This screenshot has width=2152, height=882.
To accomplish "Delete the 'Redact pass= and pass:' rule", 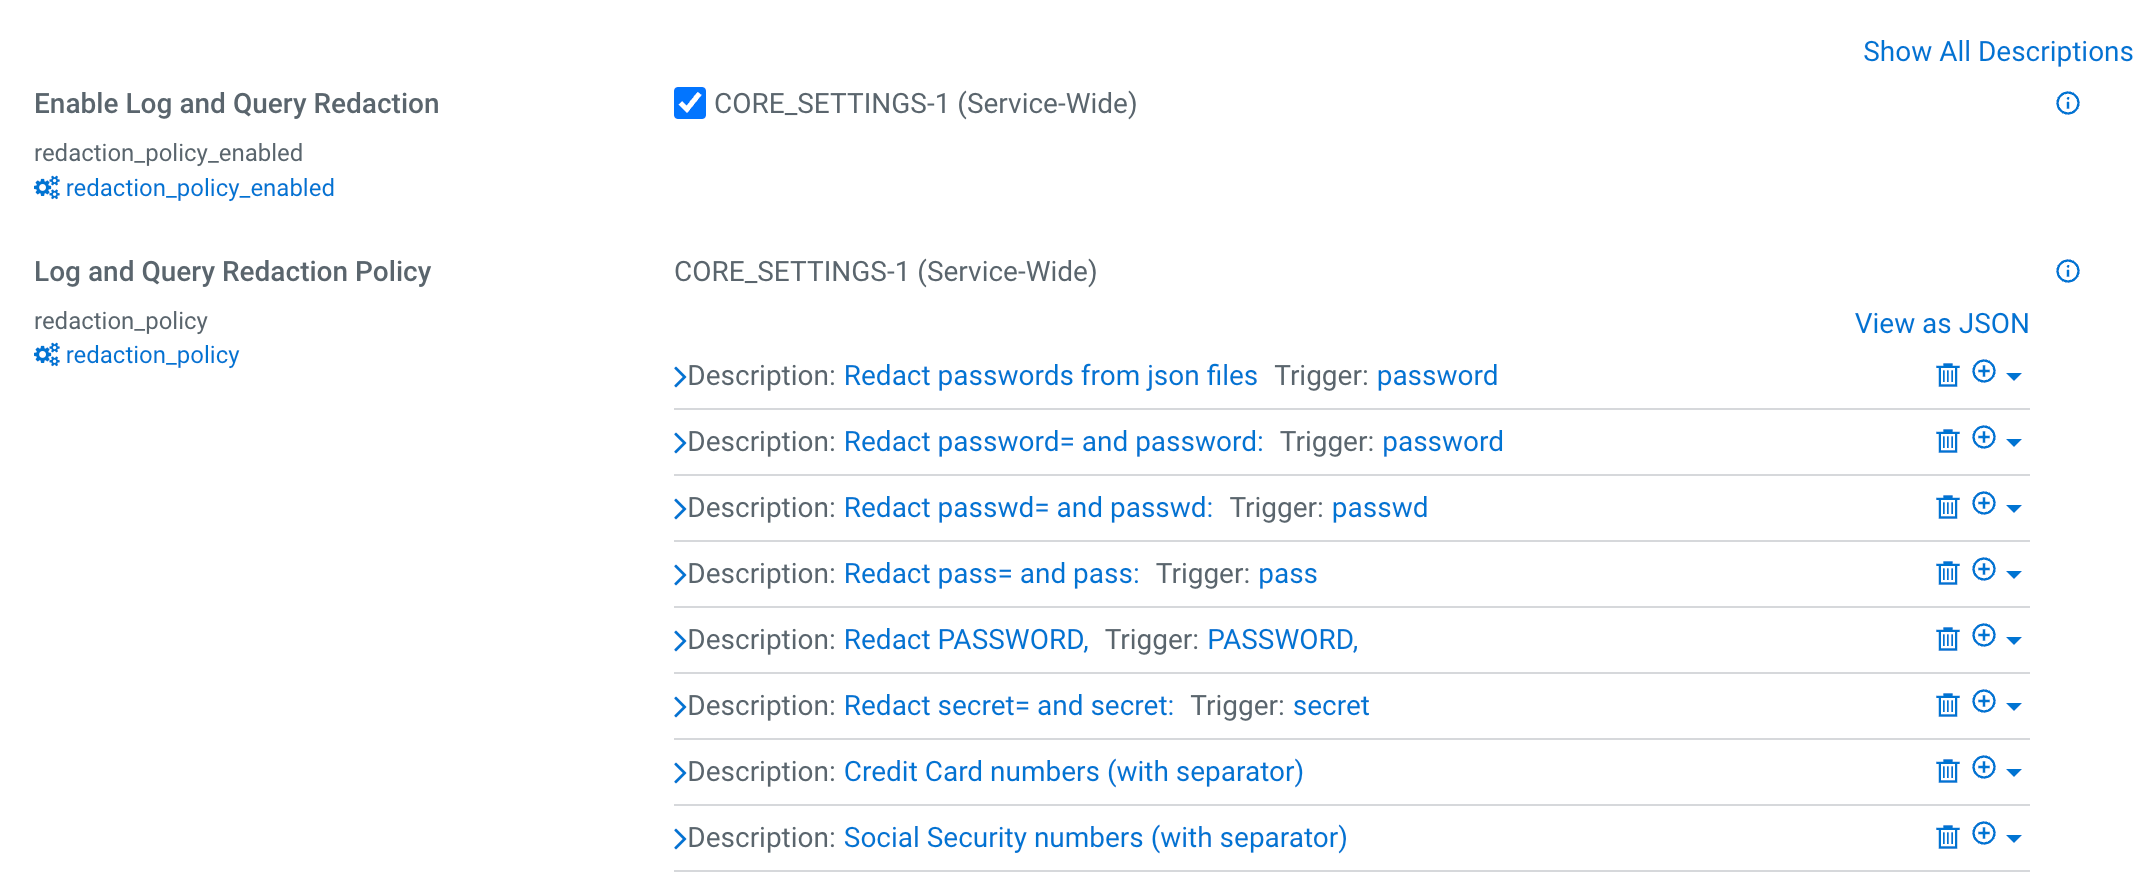I will [1947, 574].
